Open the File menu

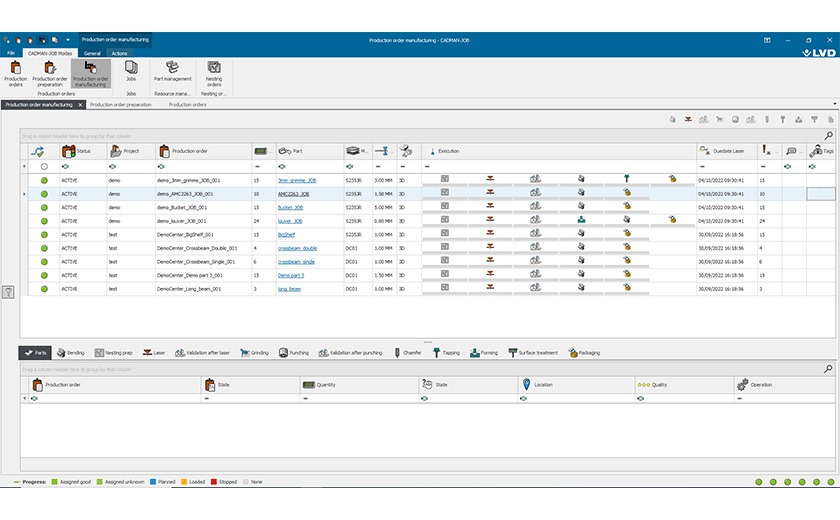coord(11,53)
